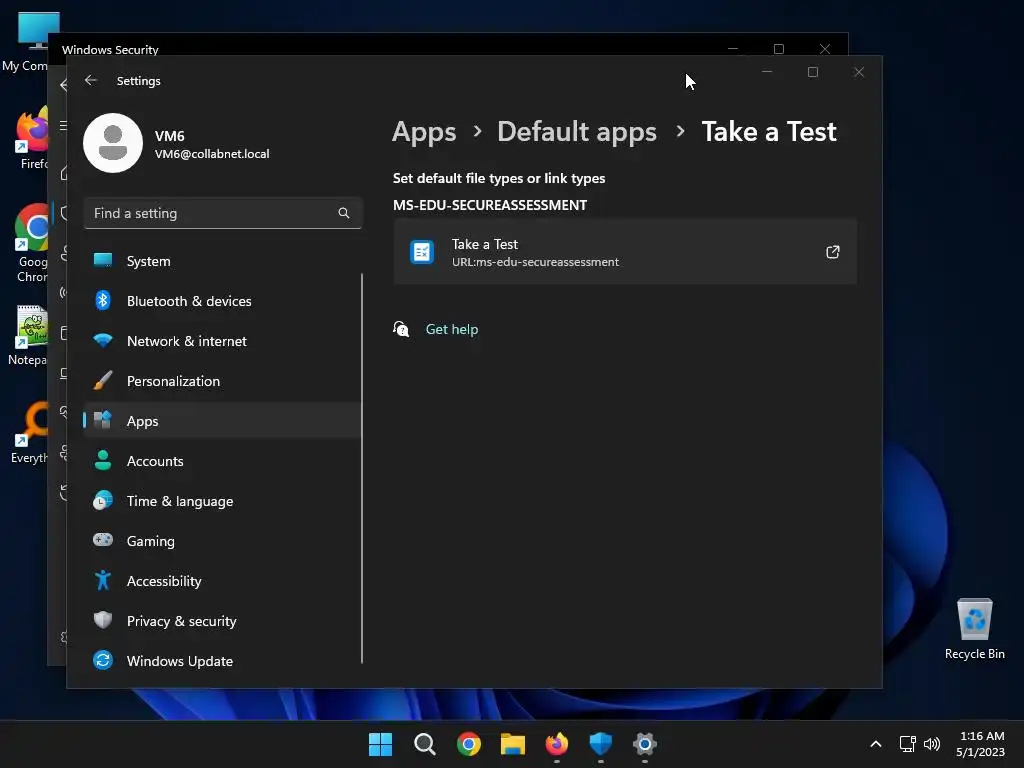Launch Google Chrome from taskbar

click(x=469, y=744)
